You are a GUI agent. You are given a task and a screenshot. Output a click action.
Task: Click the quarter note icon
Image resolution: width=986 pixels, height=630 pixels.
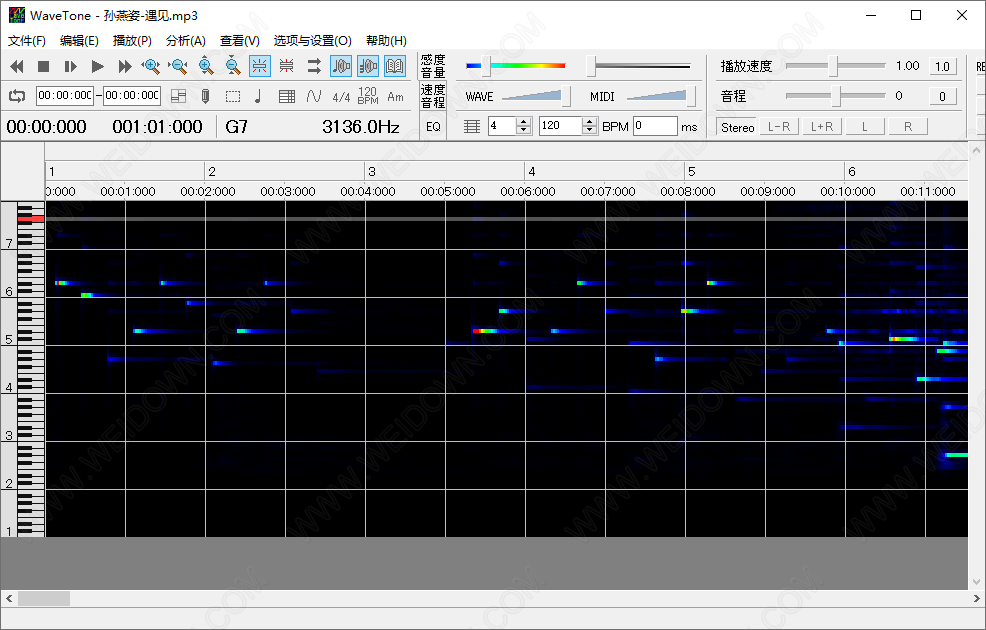click(x=258, y=96)
